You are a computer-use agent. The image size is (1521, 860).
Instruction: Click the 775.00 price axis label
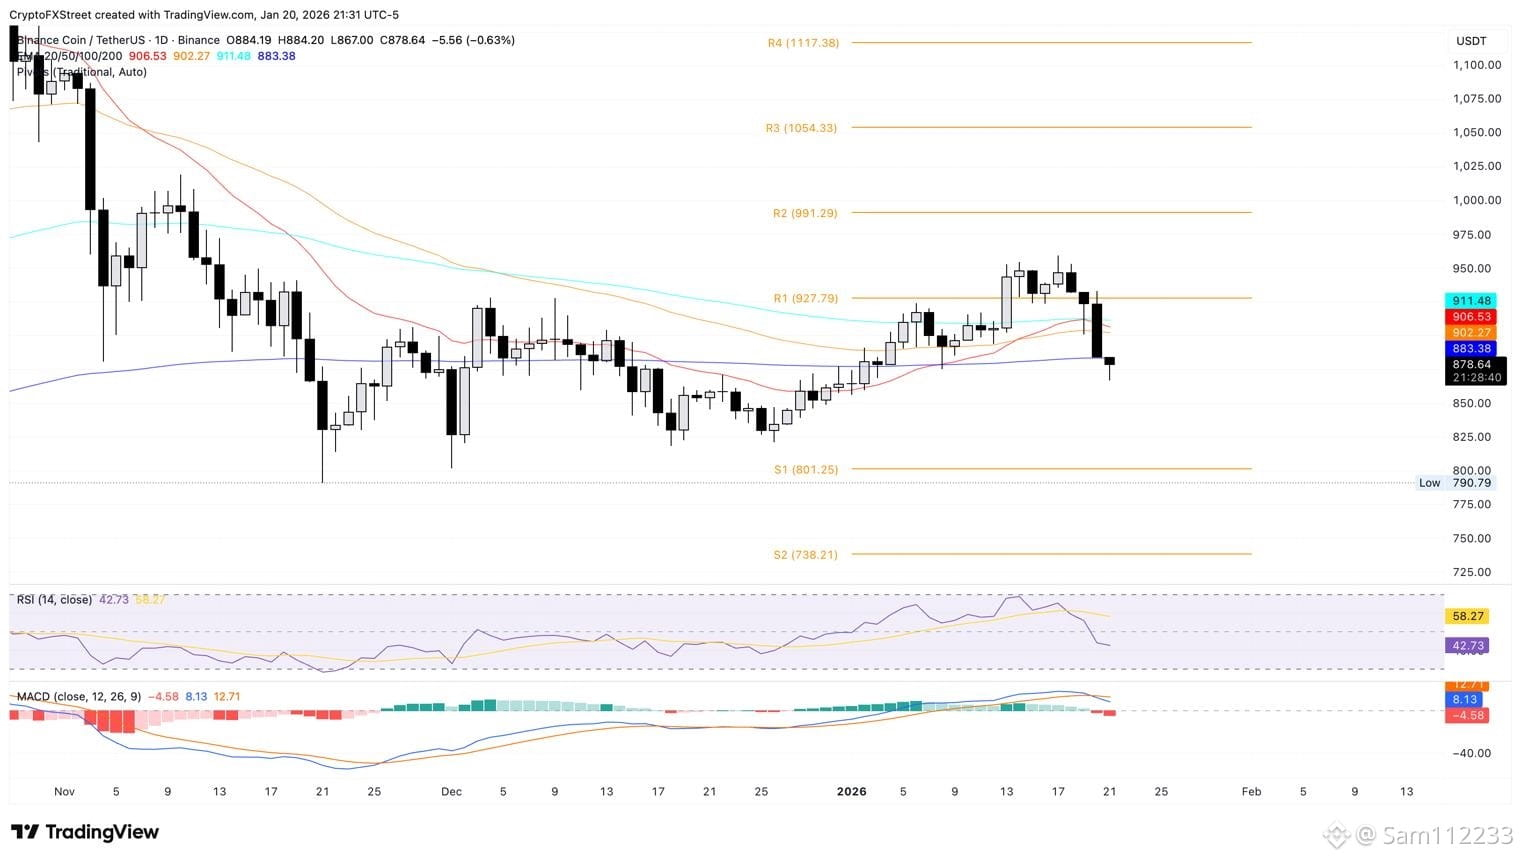click(x=1472, y=505)
